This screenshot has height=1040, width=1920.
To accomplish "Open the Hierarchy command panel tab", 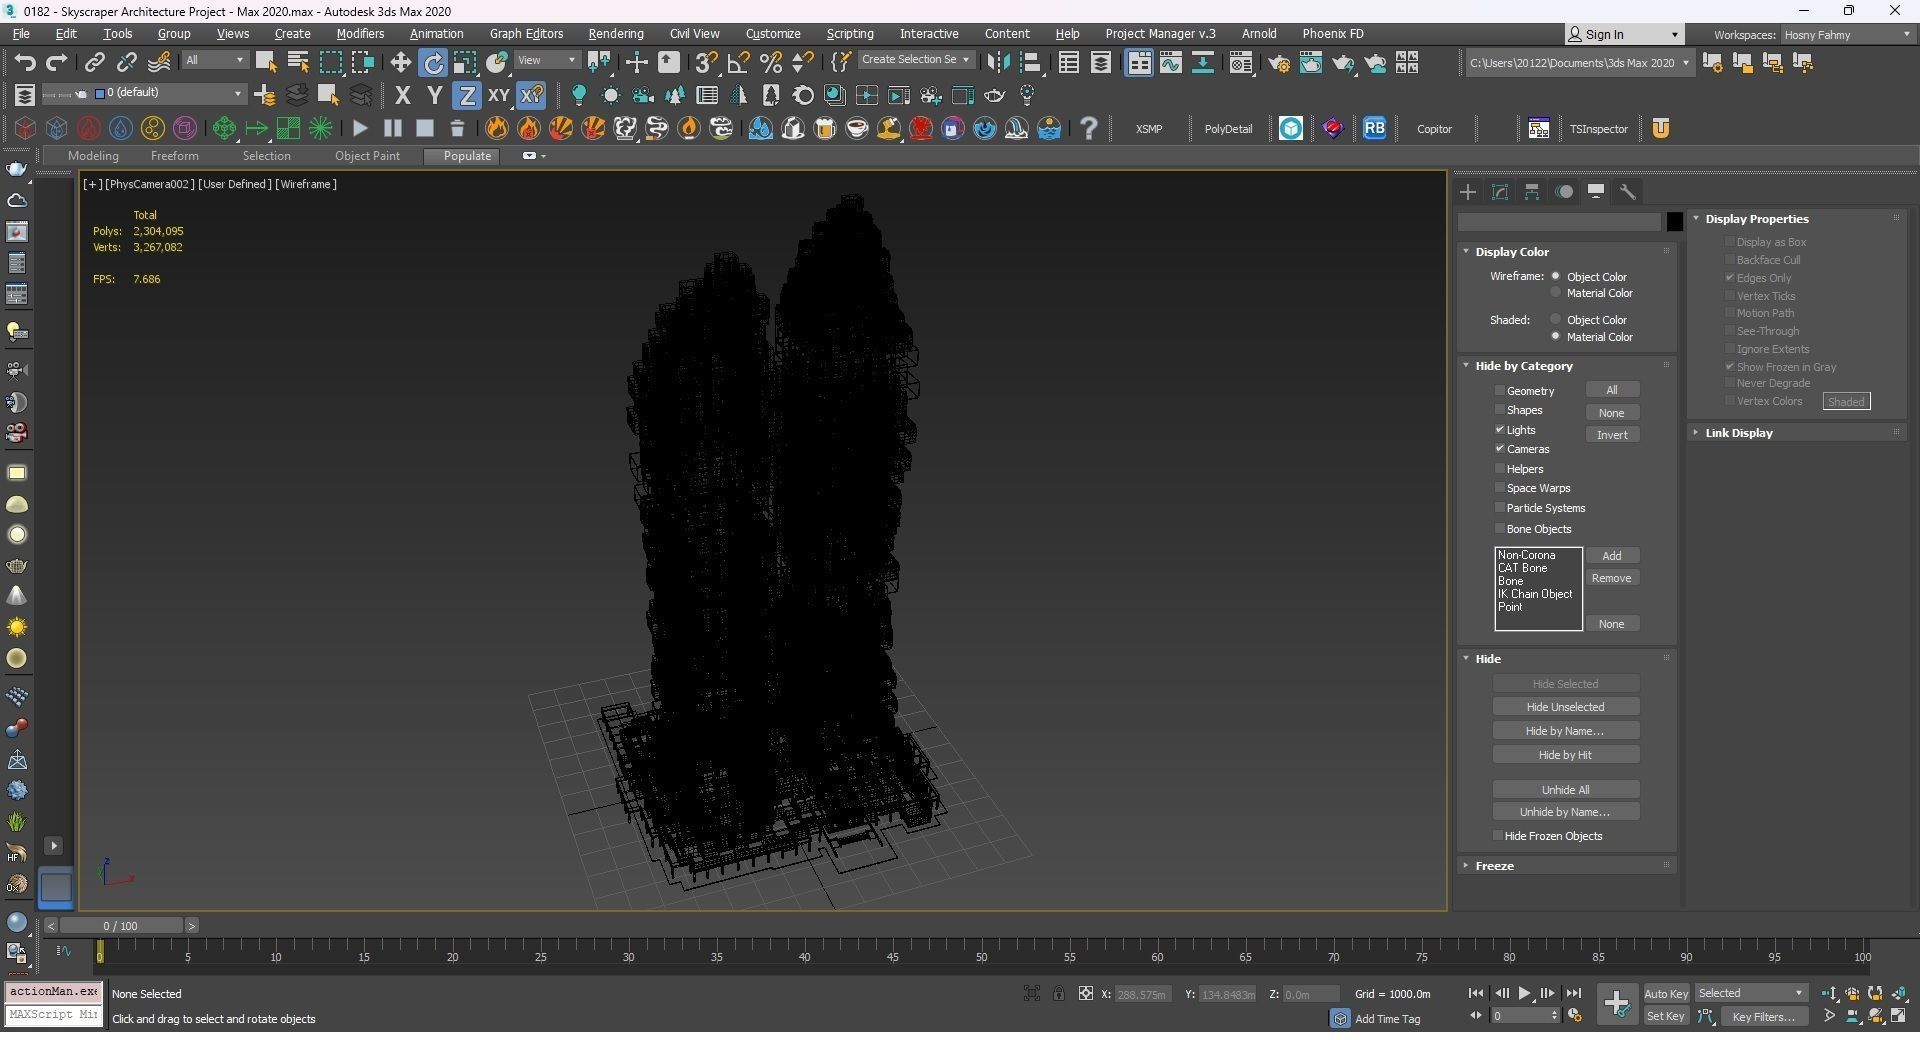I will tap(1532, 192).
